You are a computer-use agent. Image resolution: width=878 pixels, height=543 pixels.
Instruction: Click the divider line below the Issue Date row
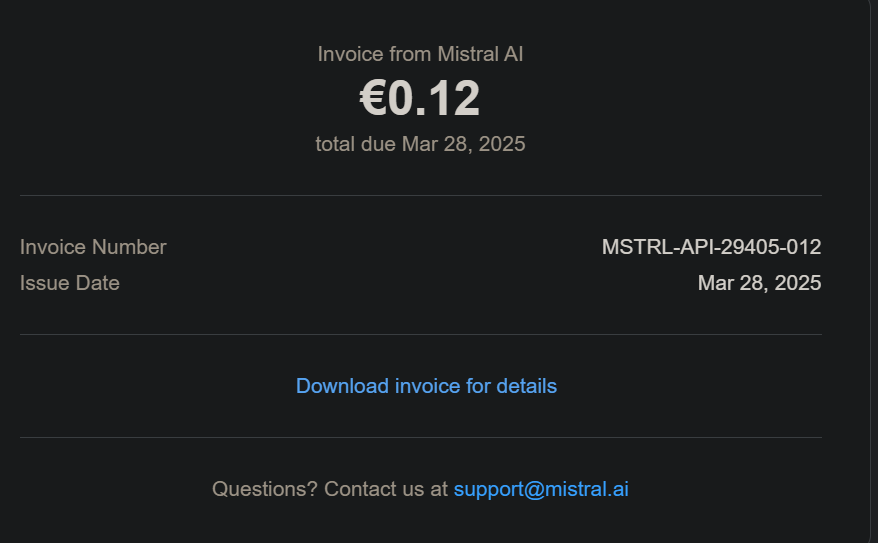tap(420, 334)
